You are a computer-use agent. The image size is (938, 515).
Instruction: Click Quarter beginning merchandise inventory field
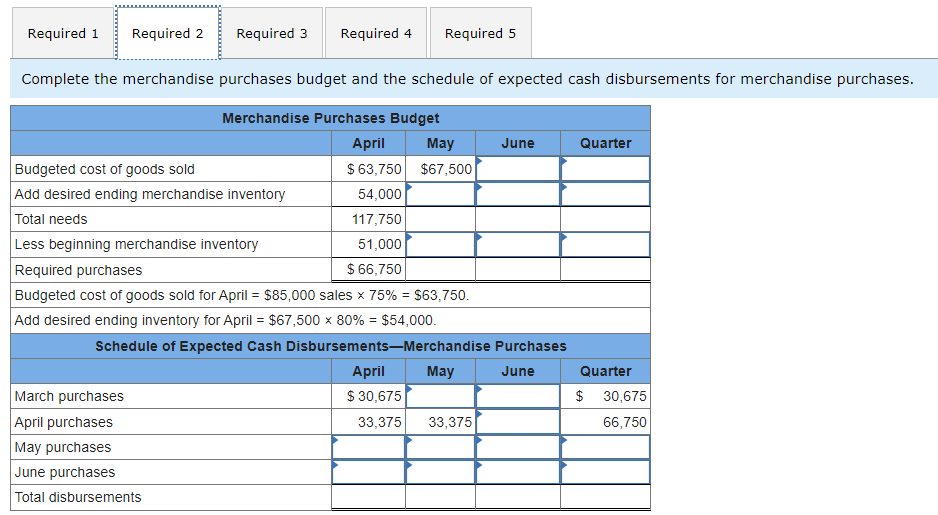tap(605, 244)
